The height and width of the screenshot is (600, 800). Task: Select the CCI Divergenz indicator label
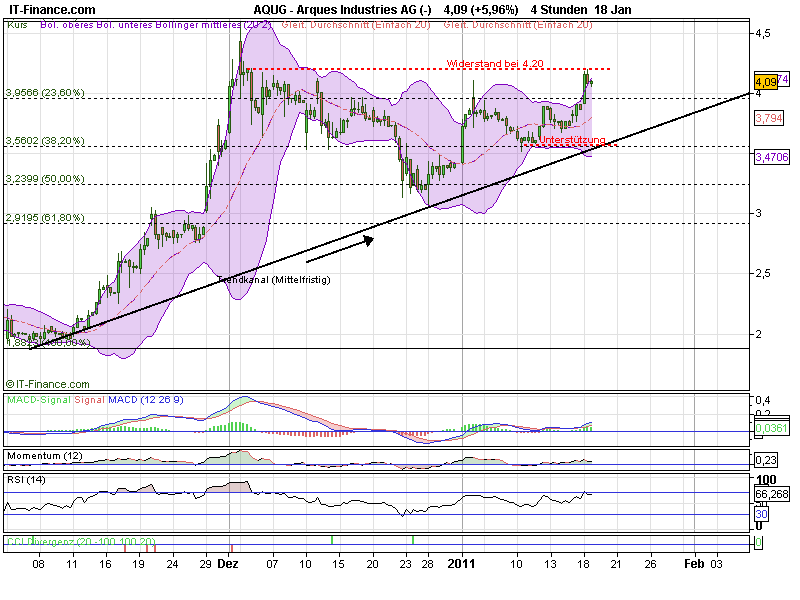[81, 541]
